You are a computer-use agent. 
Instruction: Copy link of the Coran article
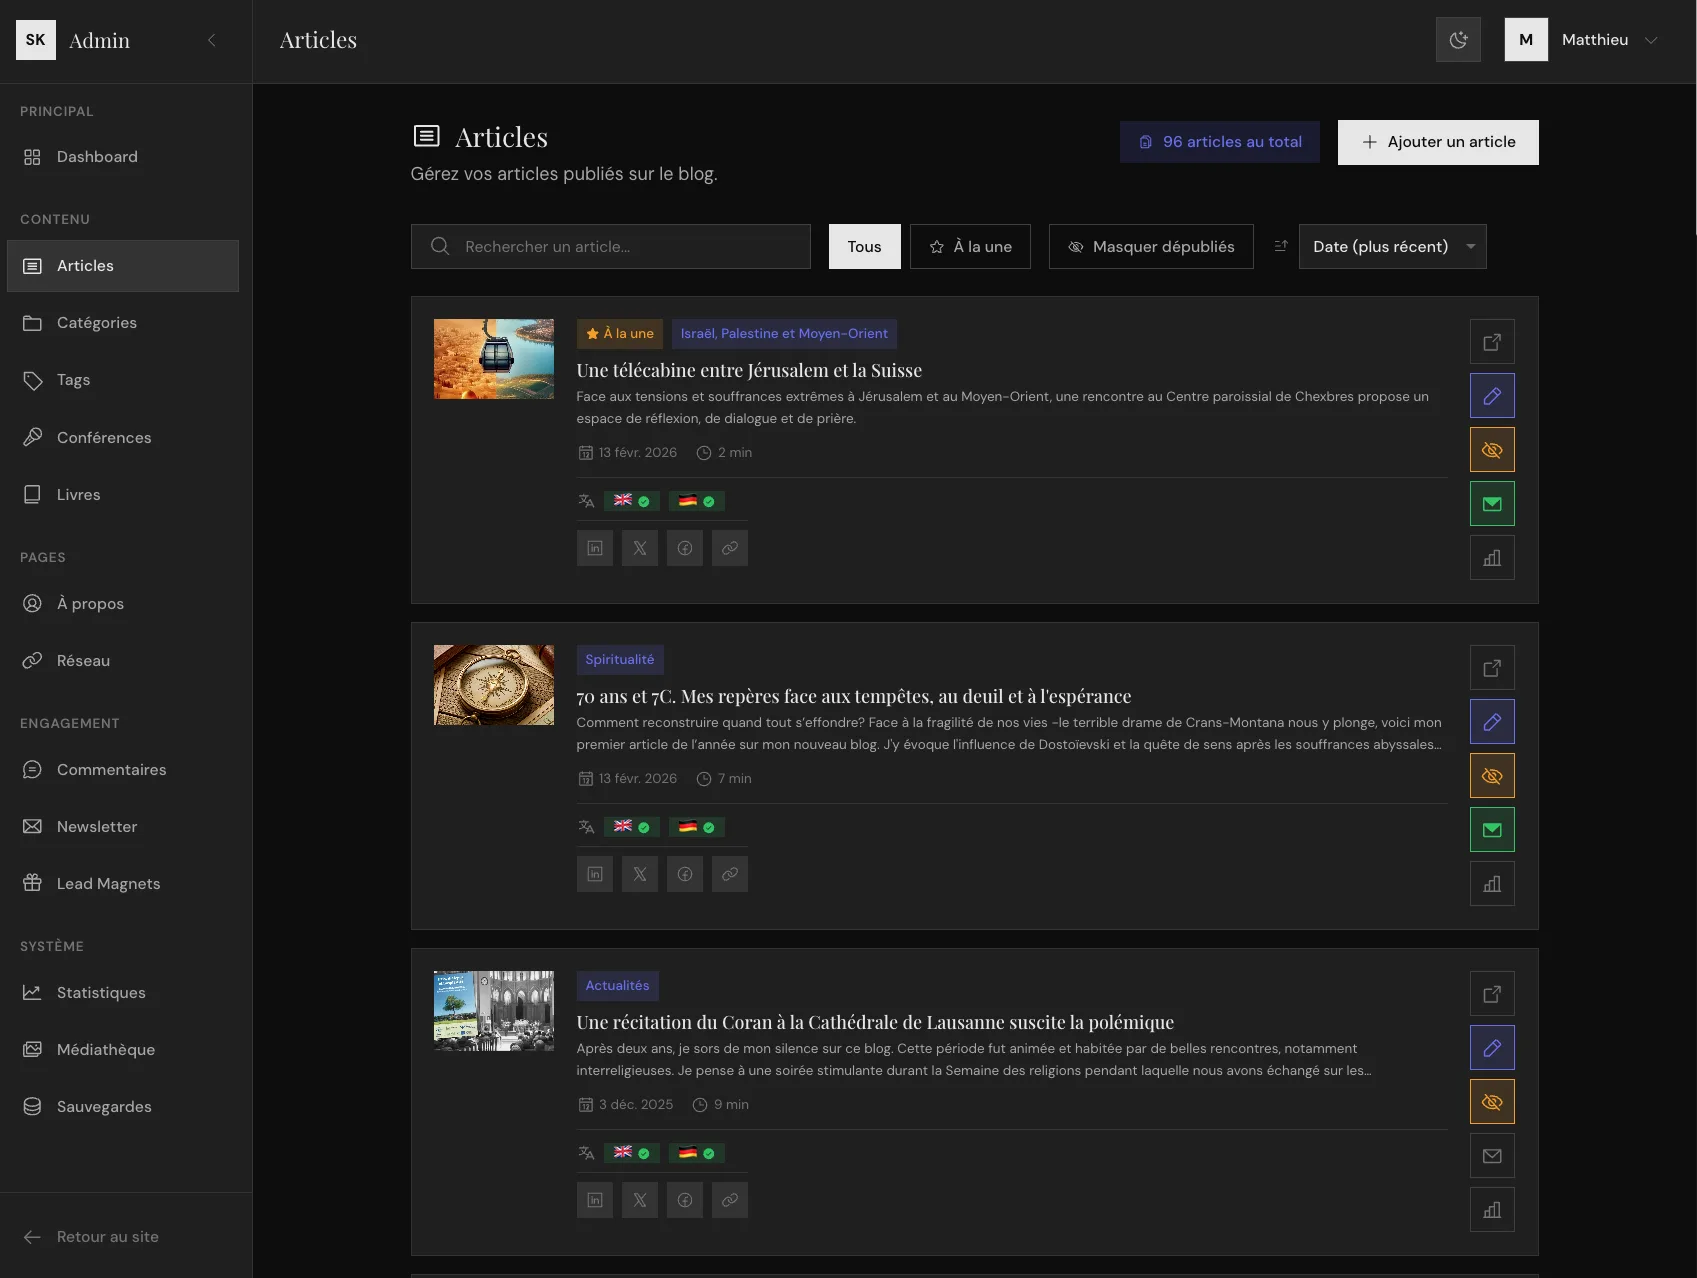(x=730, y=1200)
